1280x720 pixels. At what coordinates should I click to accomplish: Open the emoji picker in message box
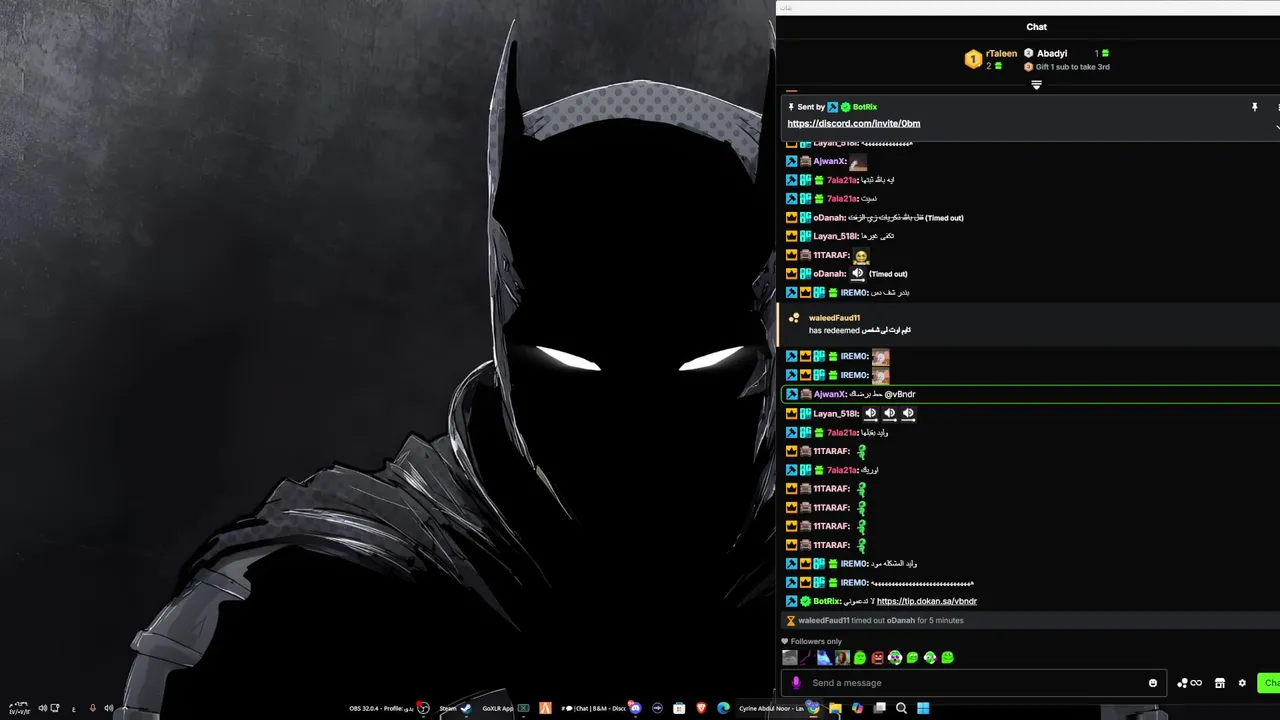(1153, 683)
